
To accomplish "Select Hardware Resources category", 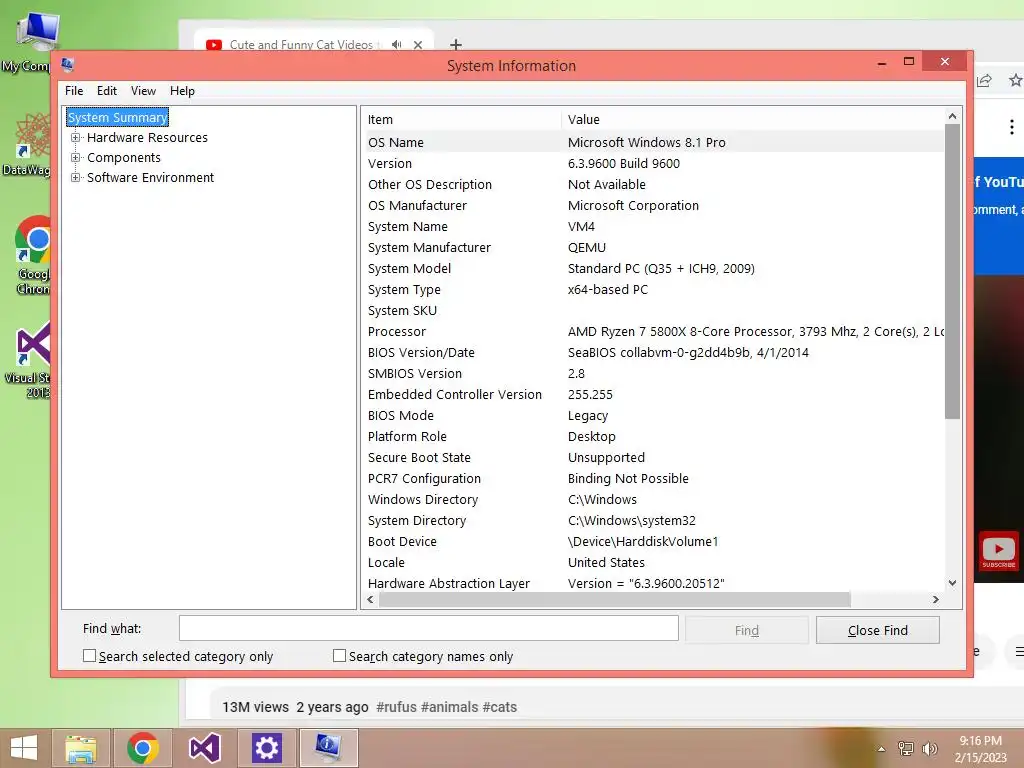I will (147, 138).
